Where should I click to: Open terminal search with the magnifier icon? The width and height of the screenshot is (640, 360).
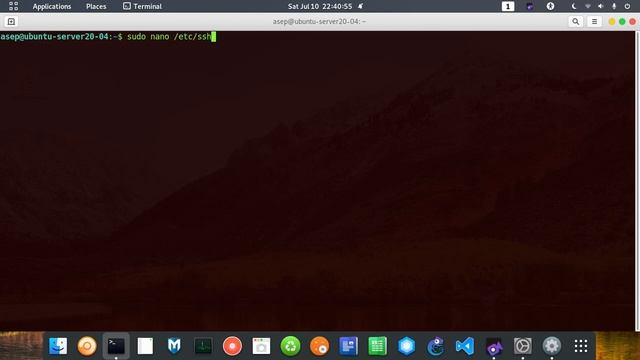tap(576, 22)
